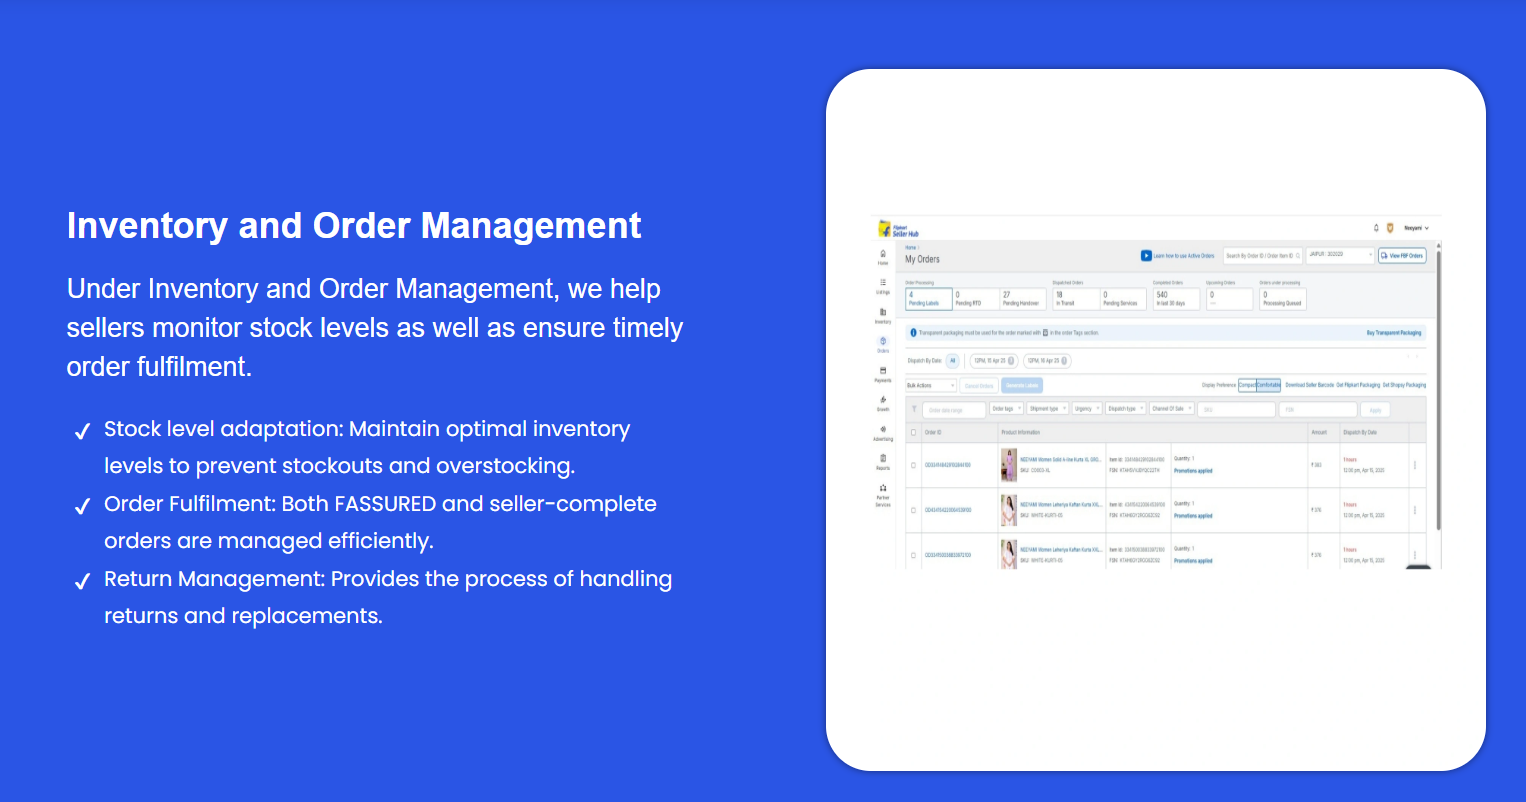1526x802 pixels.
Task: Open the Shipment type filter dropdown
Action: coord(1048,409)
